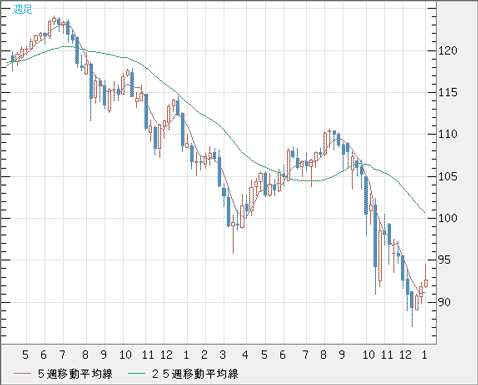
Task: Click the end of the green 25-week line
Action: pyautogui.click(x=425, y=212)
